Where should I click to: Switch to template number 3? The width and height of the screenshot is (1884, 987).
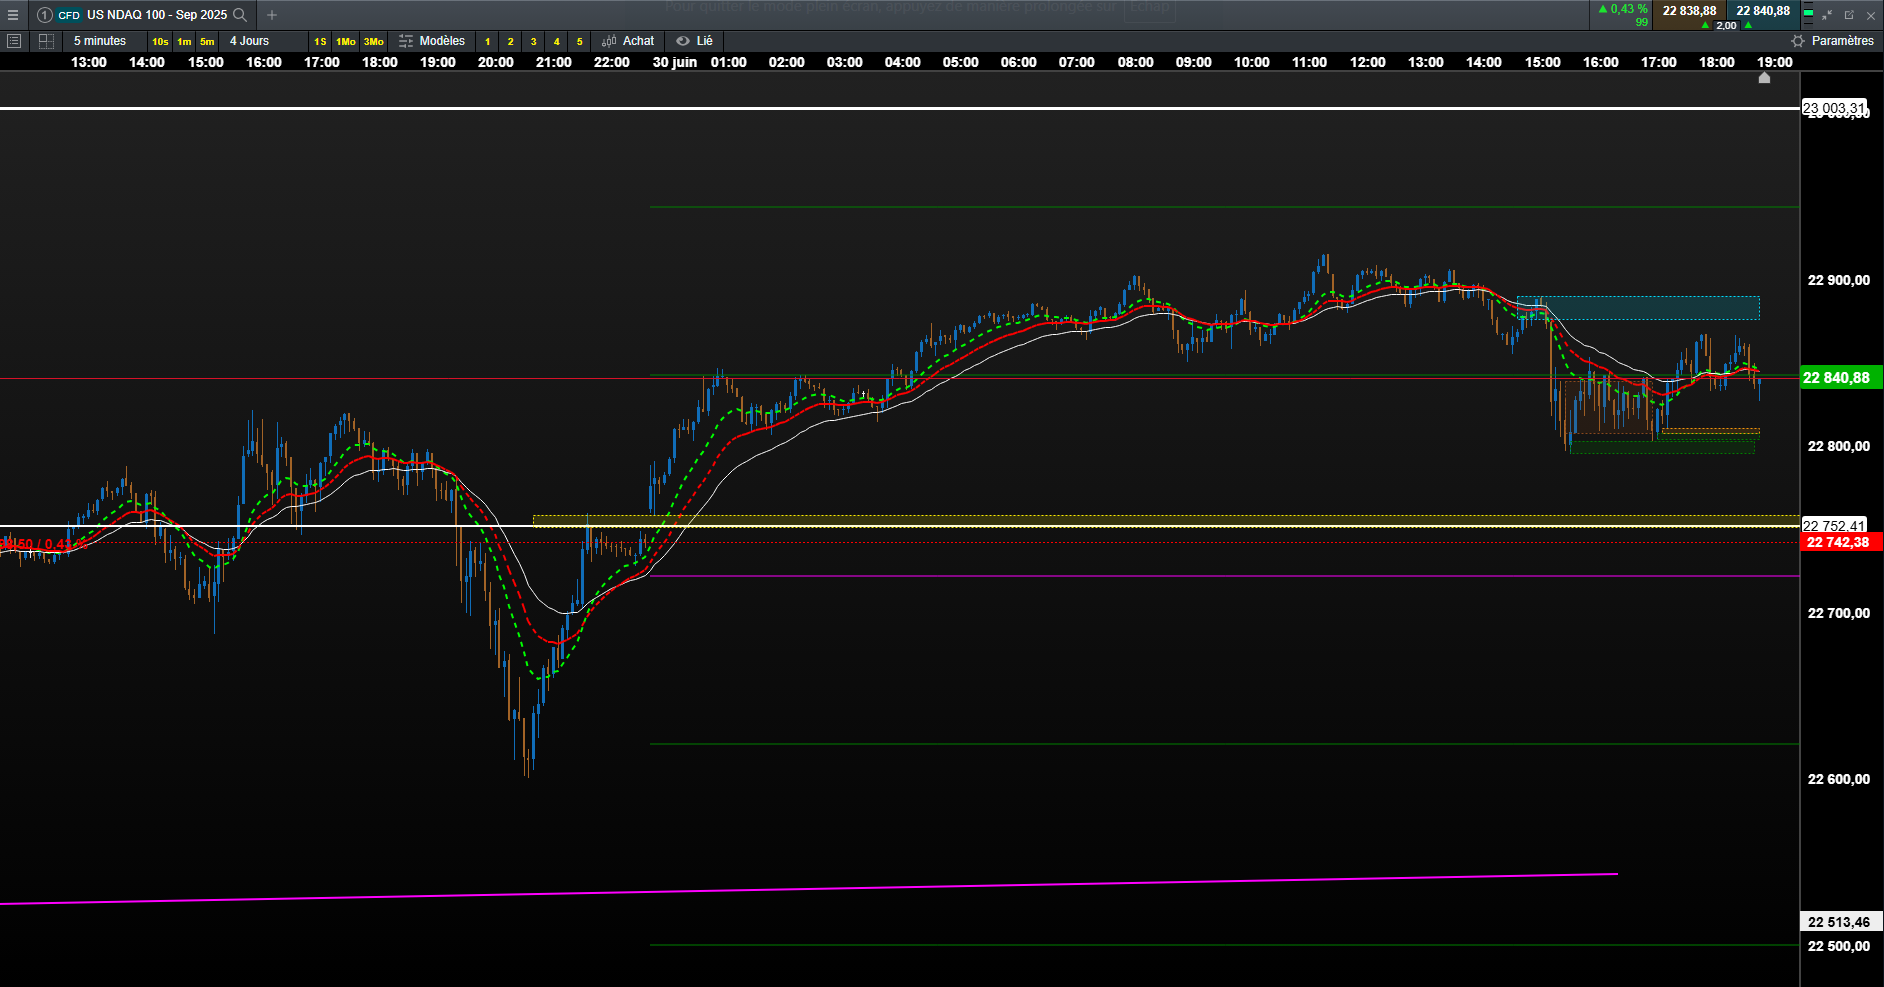tap(534, 41)
